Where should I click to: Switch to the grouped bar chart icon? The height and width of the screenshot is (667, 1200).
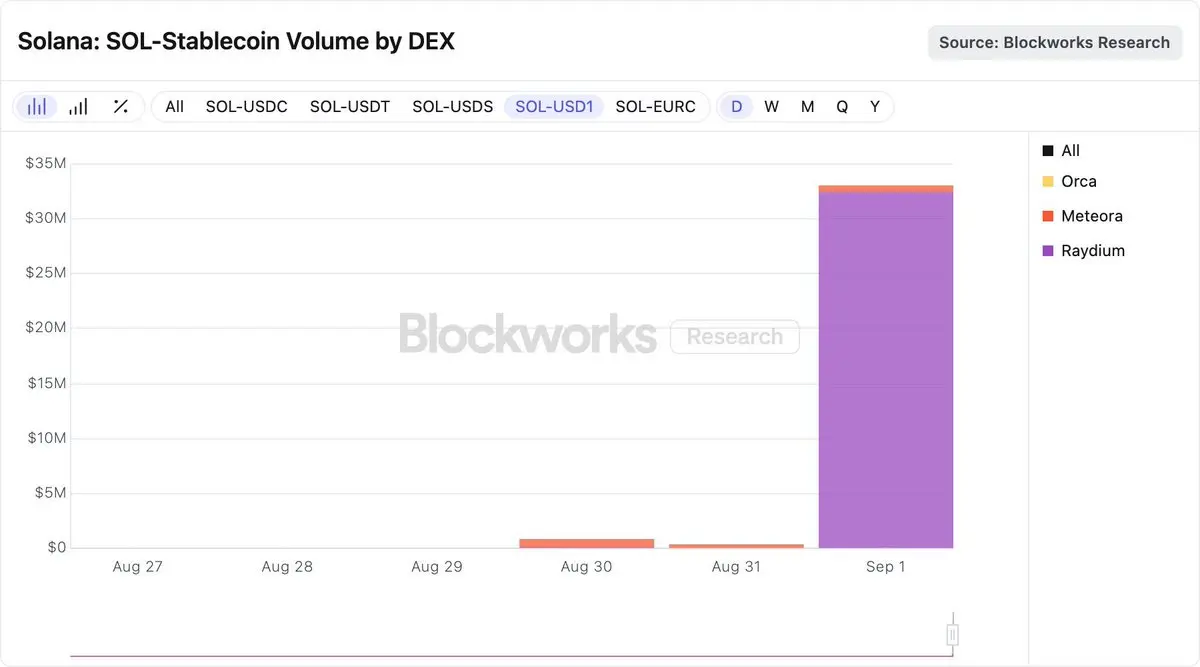click(78, 106)
